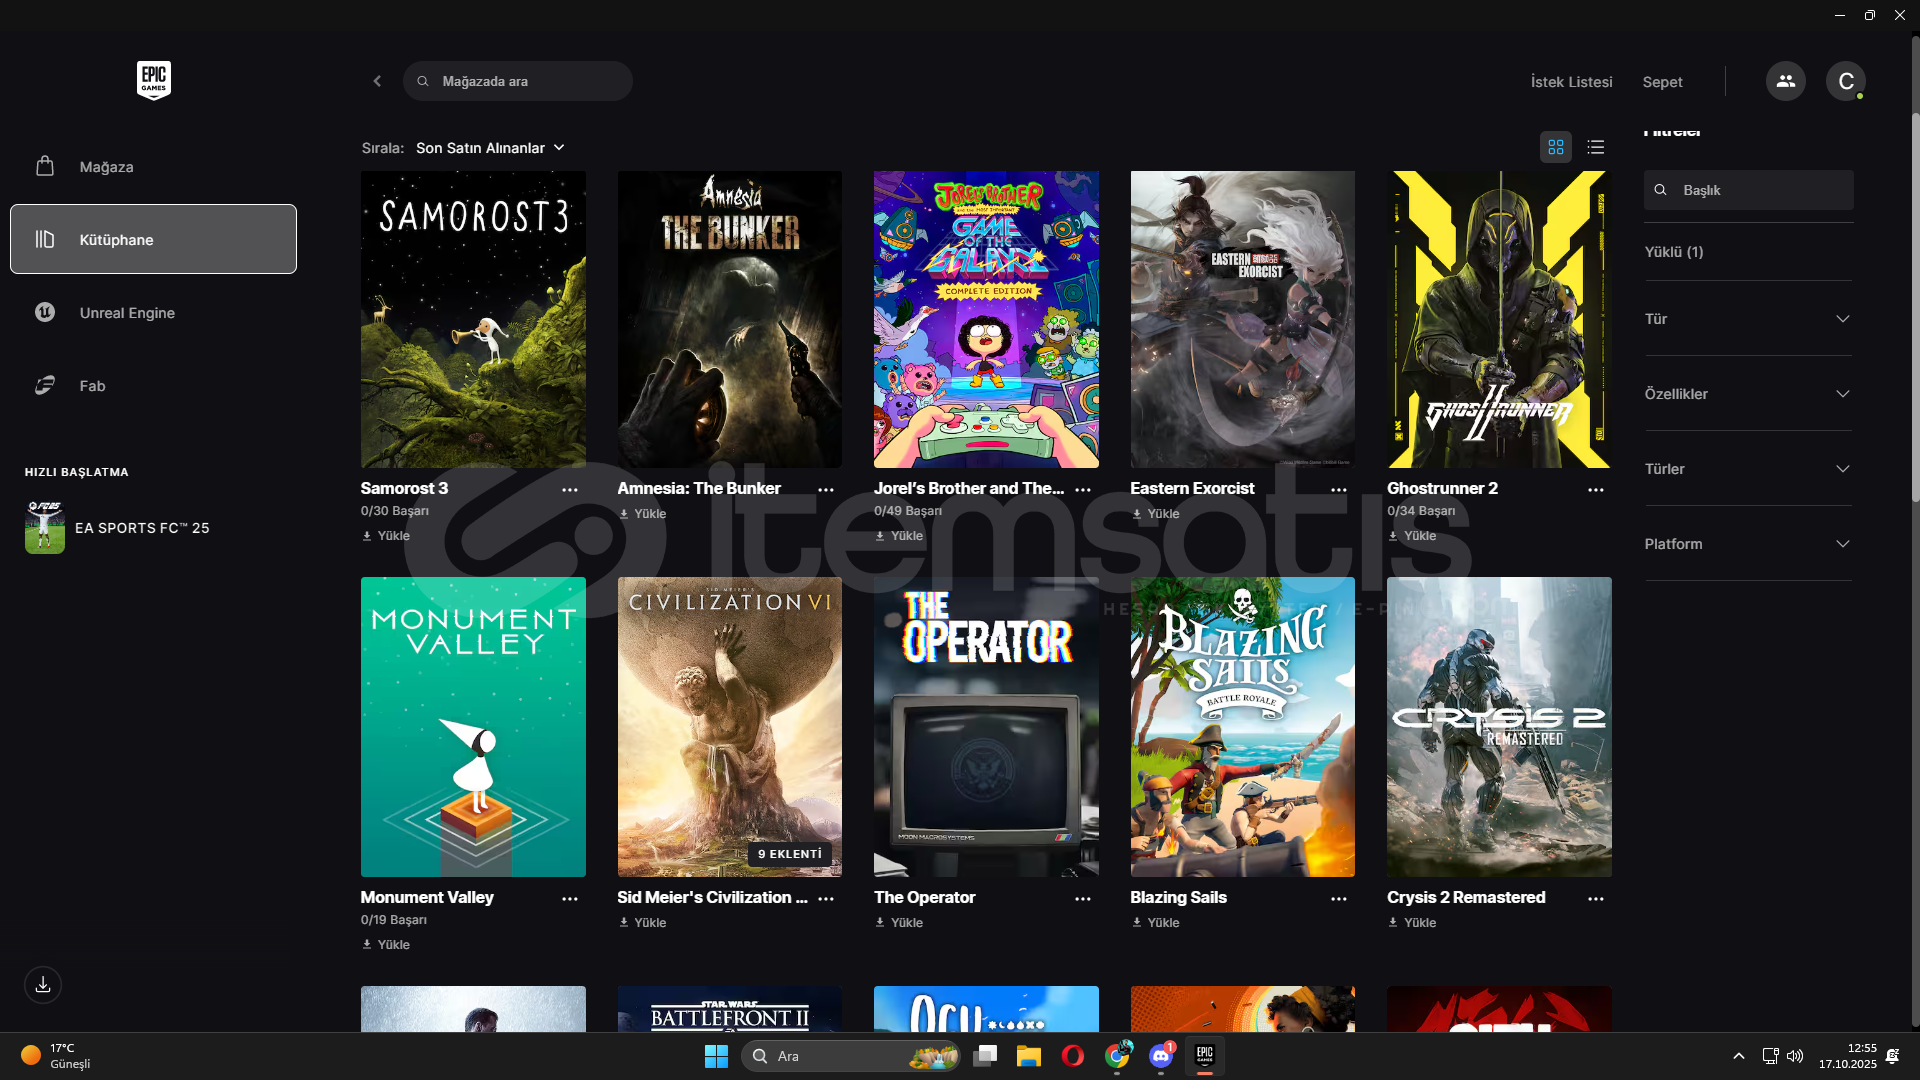This screenshot has height=1080, width=1920.
Task: Click the Epic Games logo icon
Action: (x=153, y=80)
